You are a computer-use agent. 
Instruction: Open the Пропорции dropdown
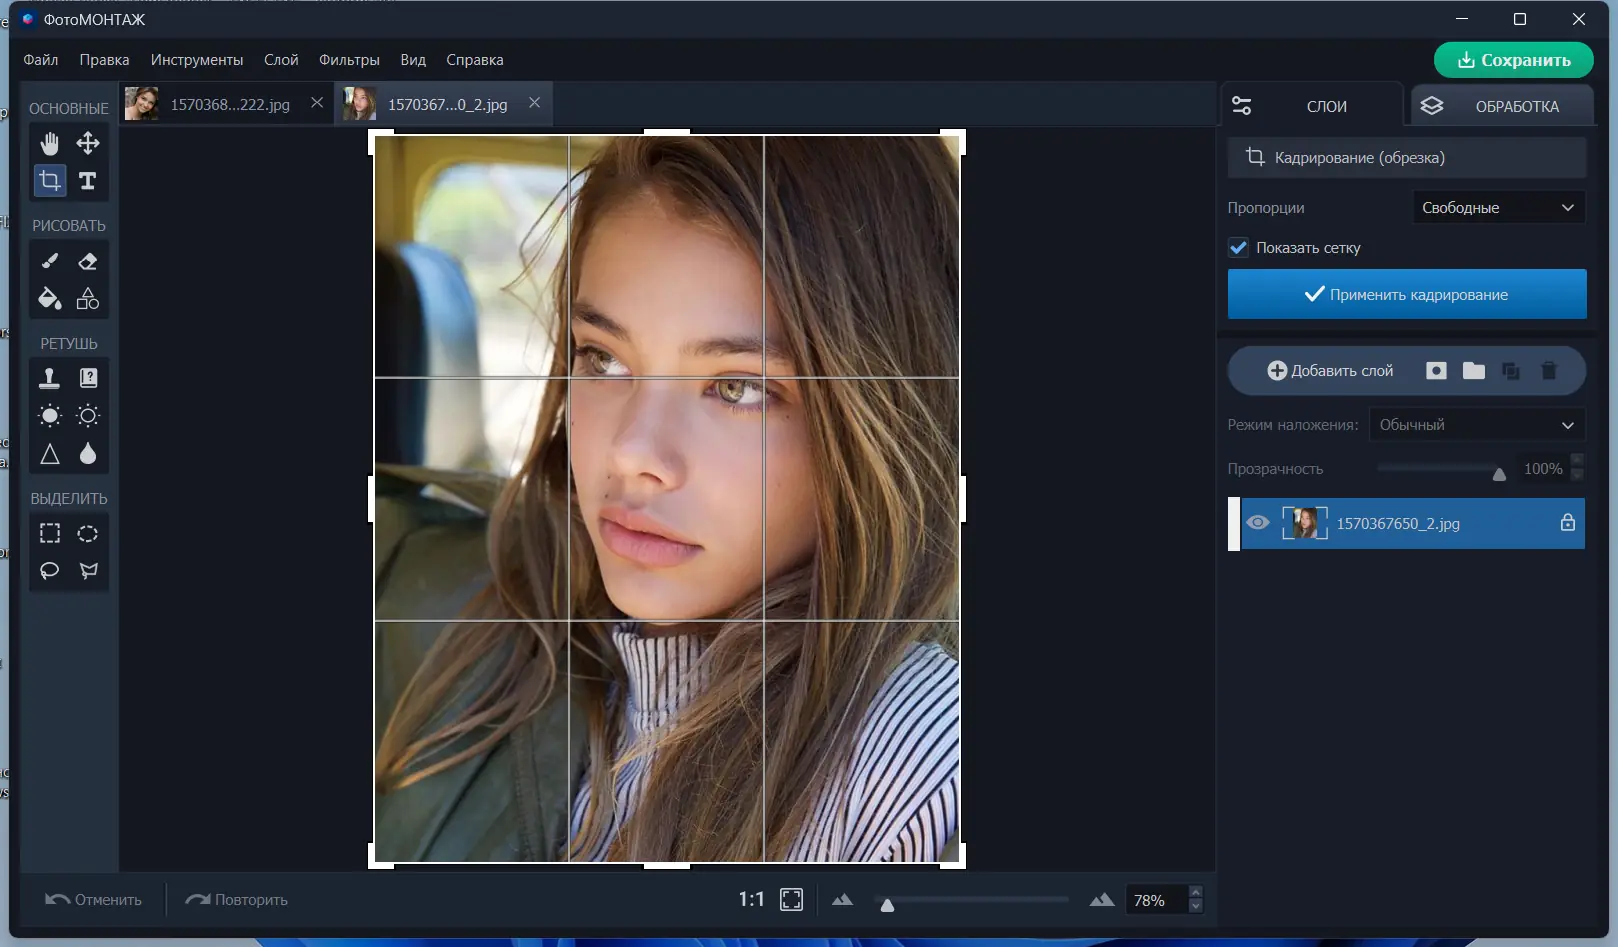(x=1498, y=208)
